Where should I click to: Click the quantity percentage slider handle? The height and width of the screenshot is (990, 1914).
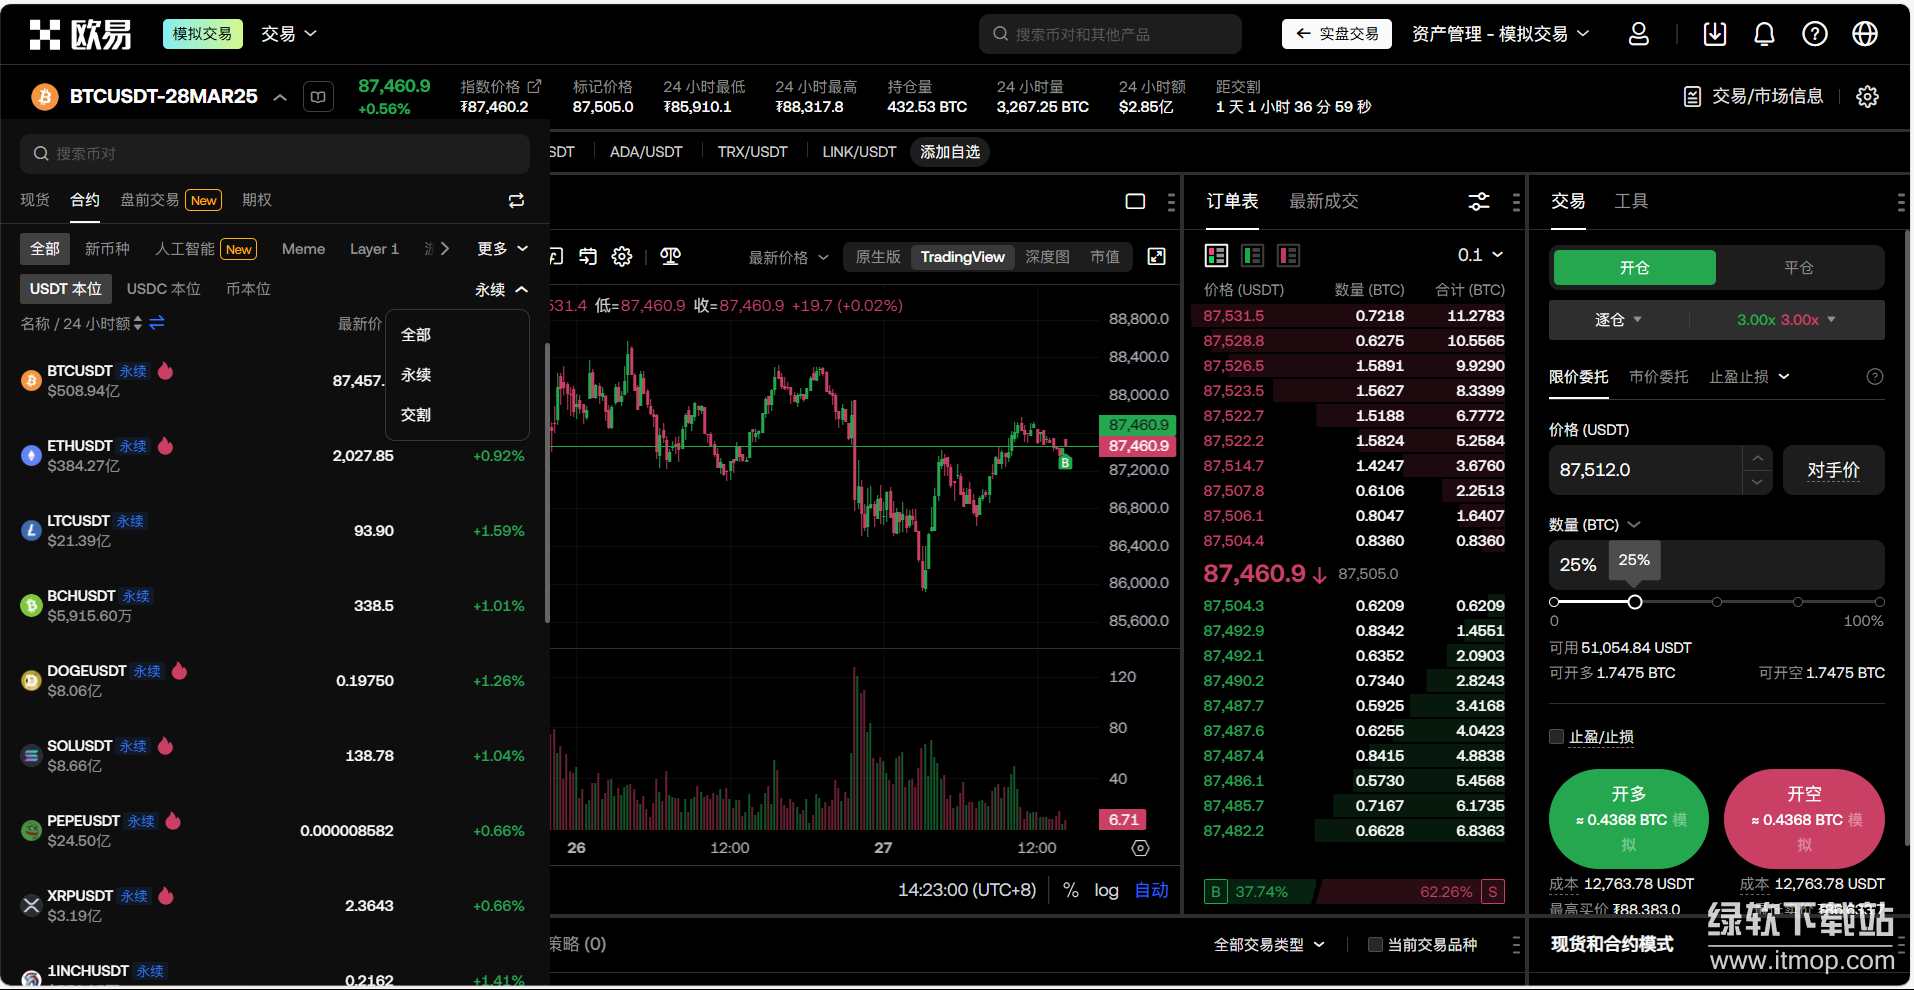1635,602
